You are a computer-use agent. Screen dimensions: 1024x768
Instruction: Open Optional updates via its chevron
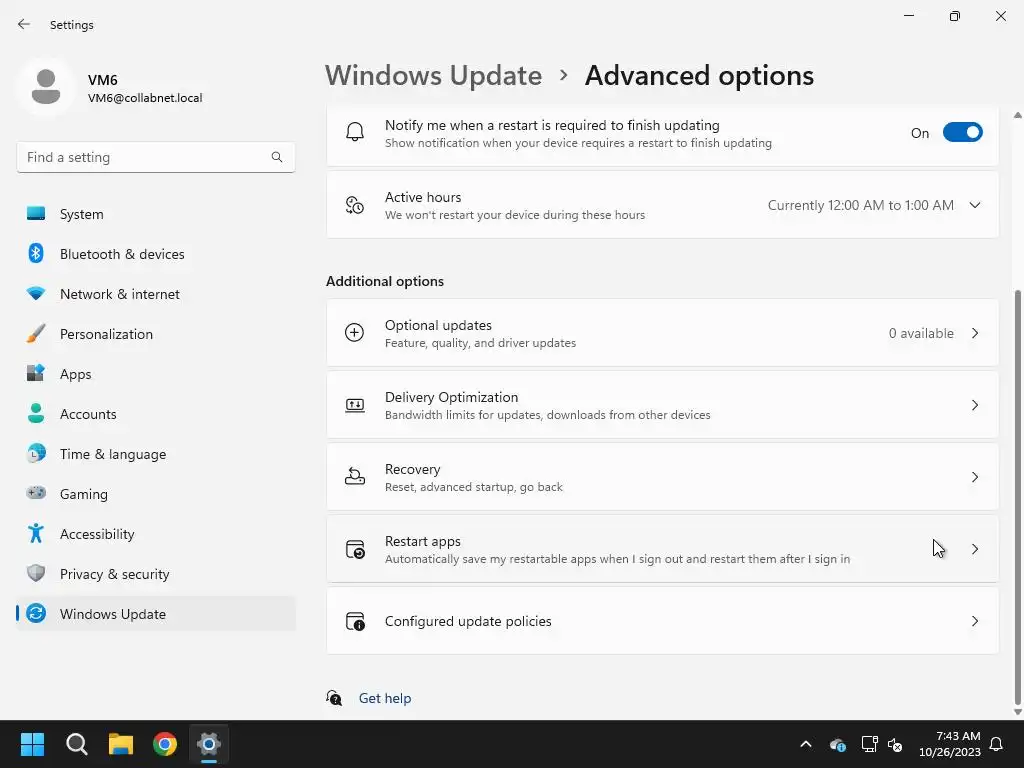[x=975, y=333]
